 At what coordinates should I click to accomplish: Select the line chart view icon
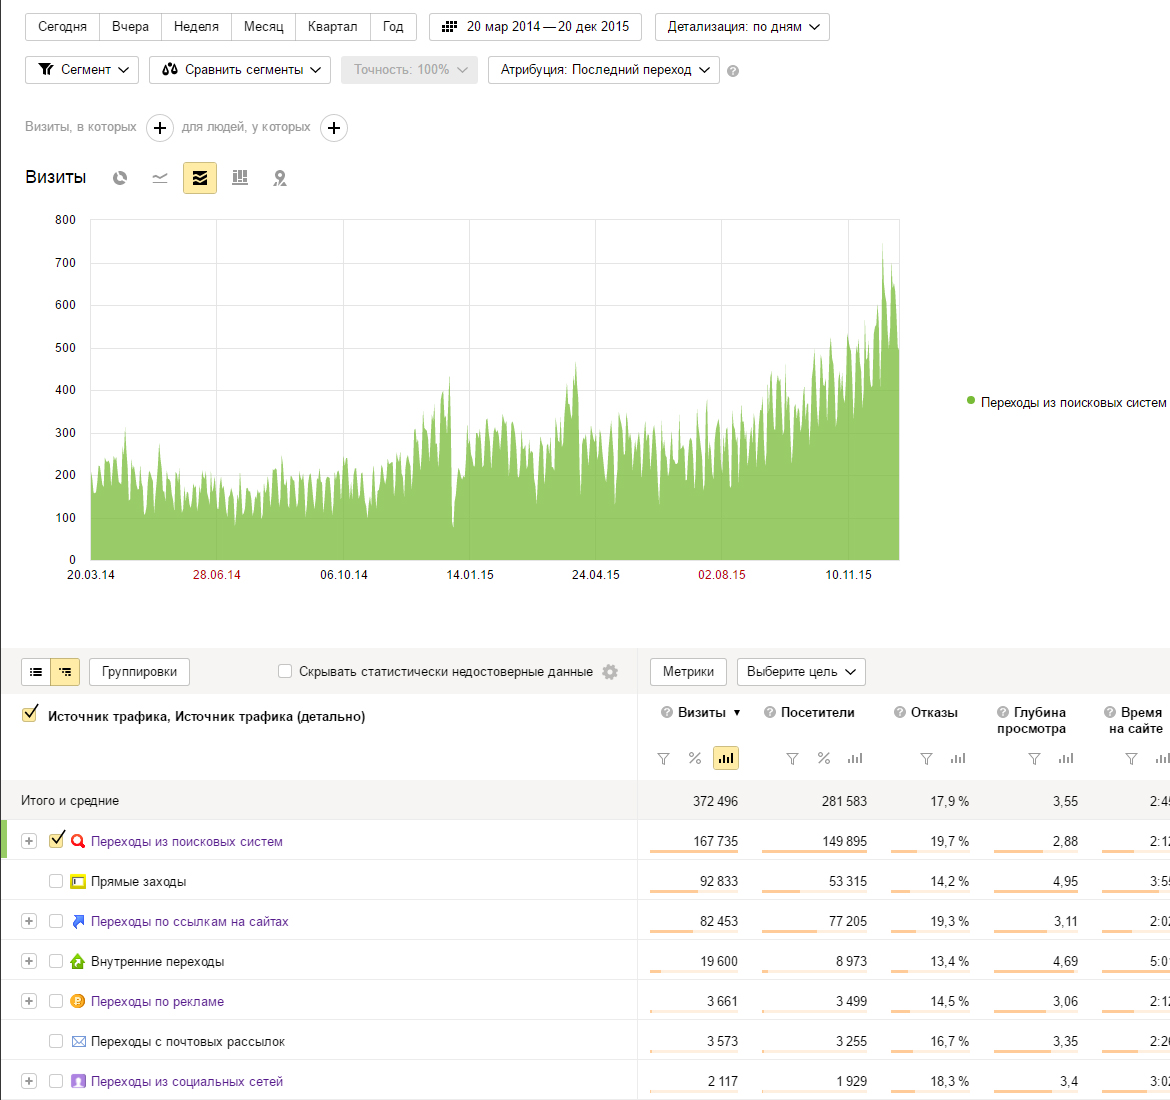[x=160, y=178]
